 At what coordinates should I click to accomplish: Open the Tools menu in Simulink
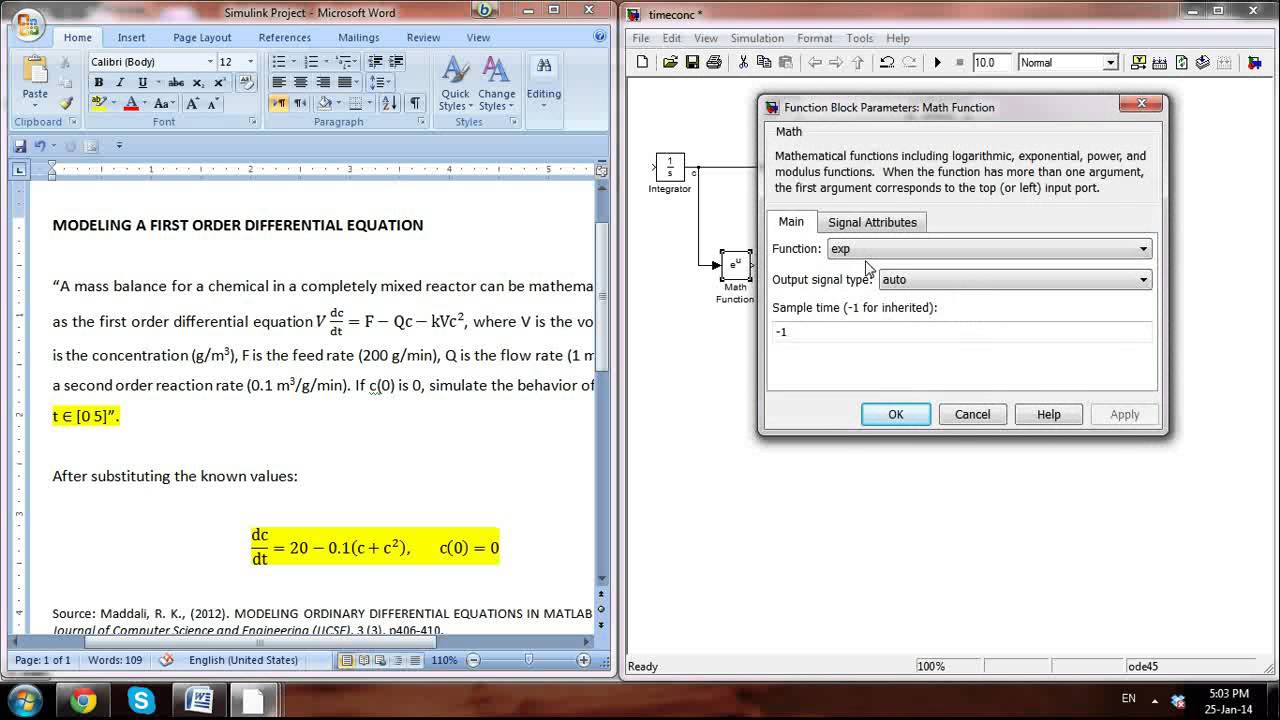(x=860, y=38)
